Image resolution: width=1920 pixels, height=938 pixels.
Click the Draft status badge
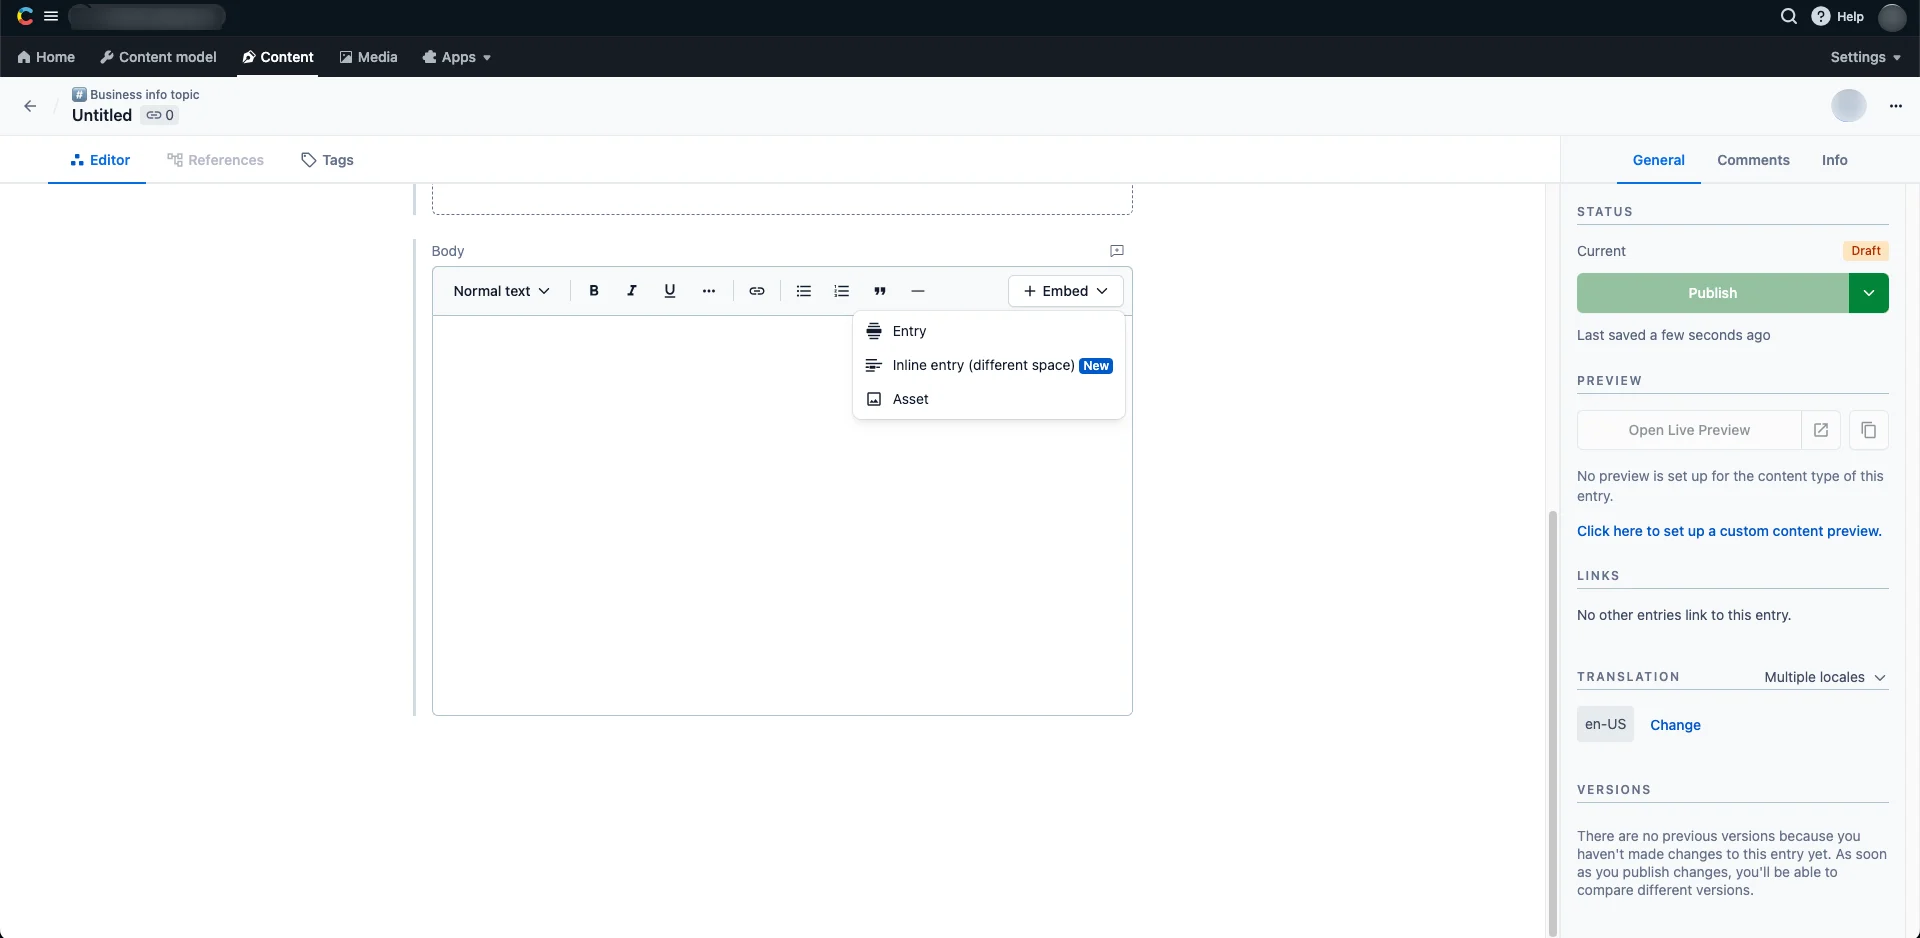[x=1866, y=251]
